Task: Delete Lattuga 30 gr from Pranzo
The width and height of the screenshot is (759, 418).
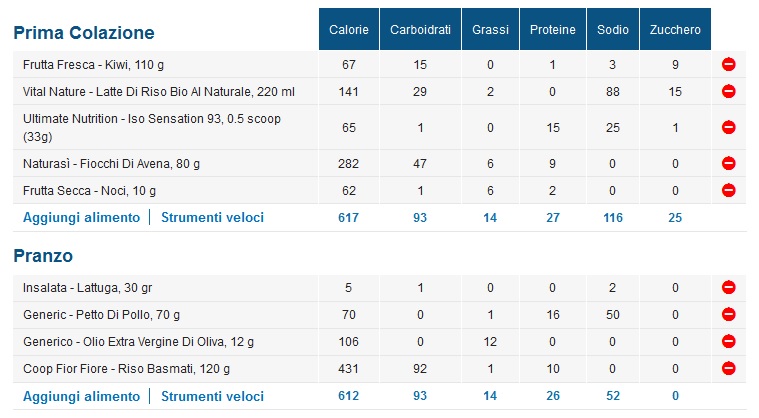Action: pyautogui.click(x=729, y=287)
